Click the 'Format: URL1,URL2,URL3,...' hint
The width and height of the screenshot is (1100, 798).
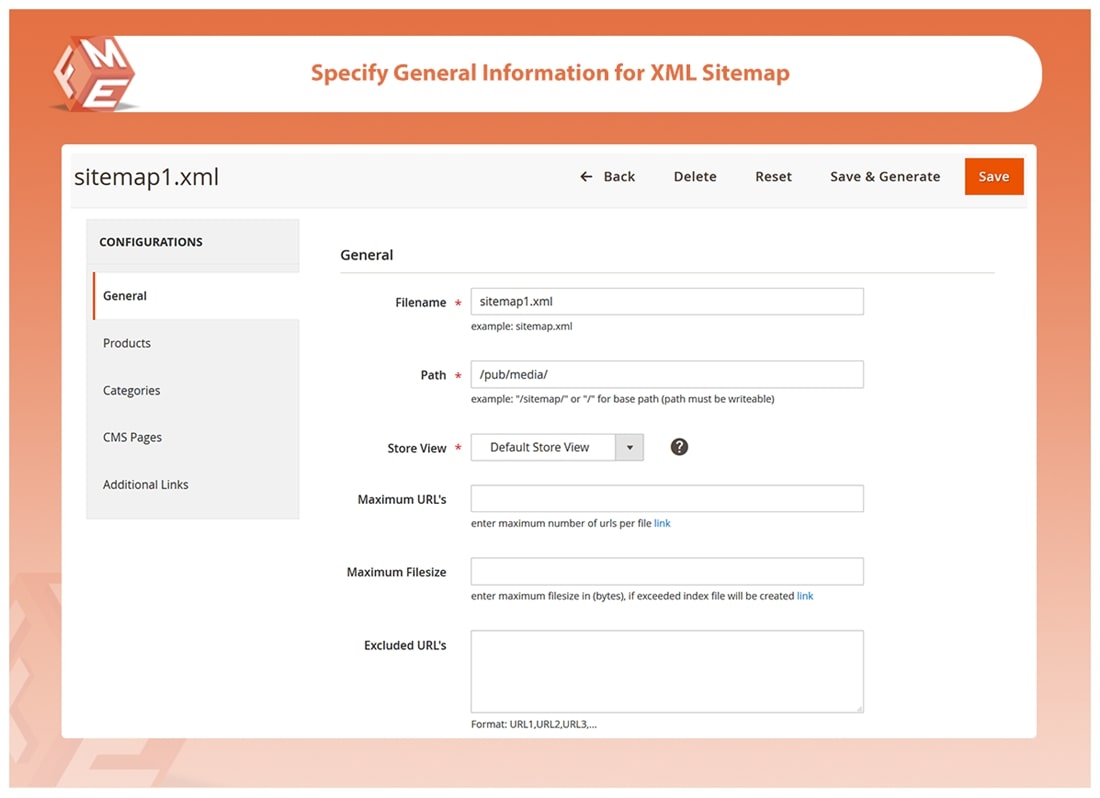534,724
